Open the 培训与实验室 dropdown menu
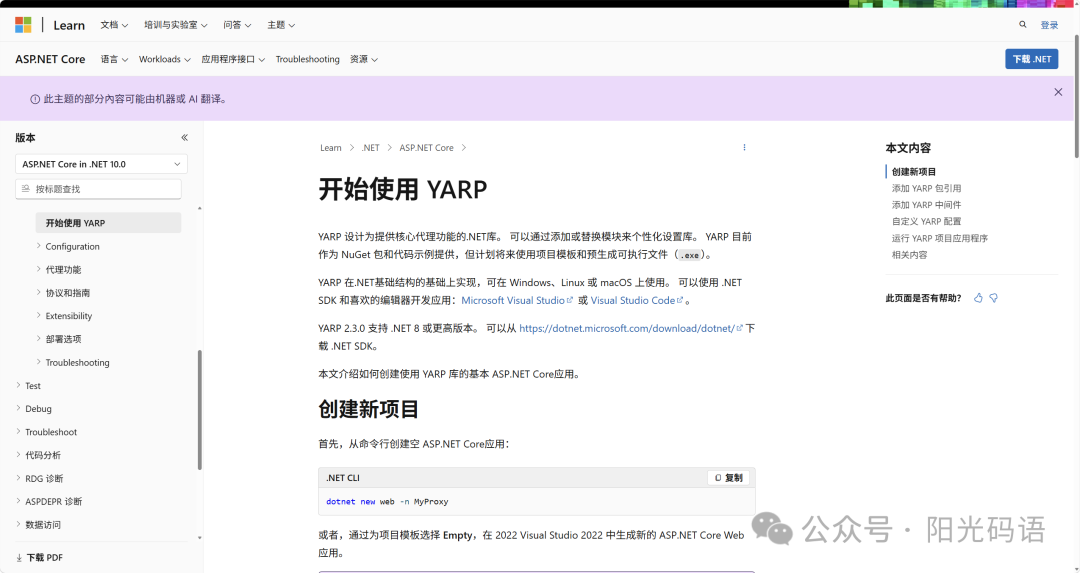Image resolution: width=1080 pixels, height=573 pixels. pos(176,25)
